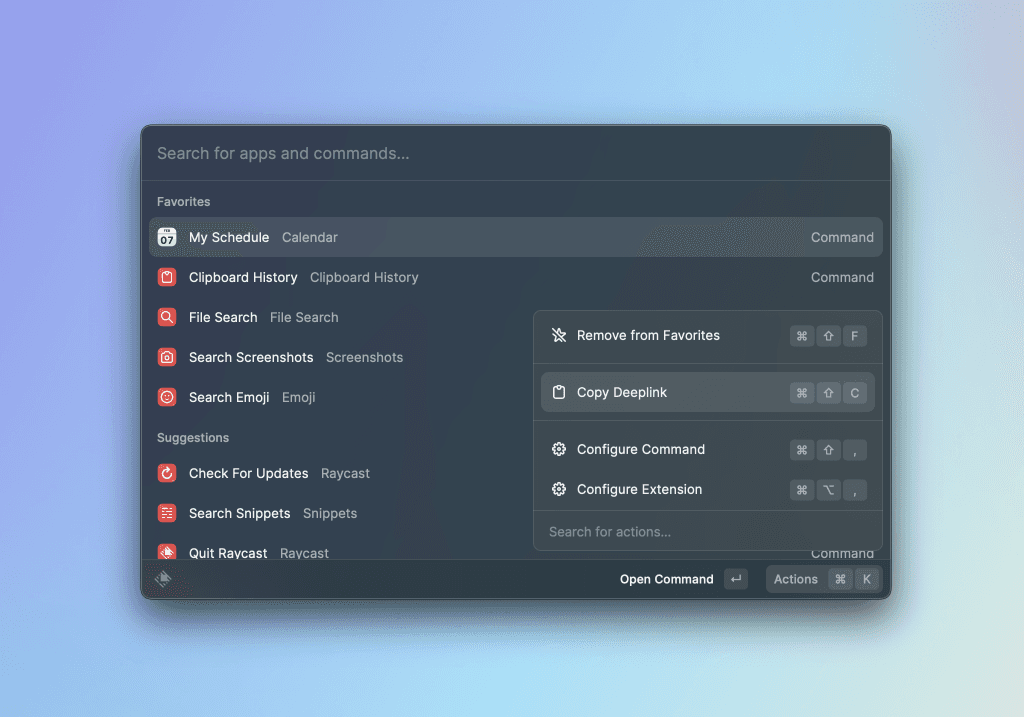The image size is (1024, 717).
Task: Click the clipboard icon beside Copy Deeplink
Action: coord(558,392)
